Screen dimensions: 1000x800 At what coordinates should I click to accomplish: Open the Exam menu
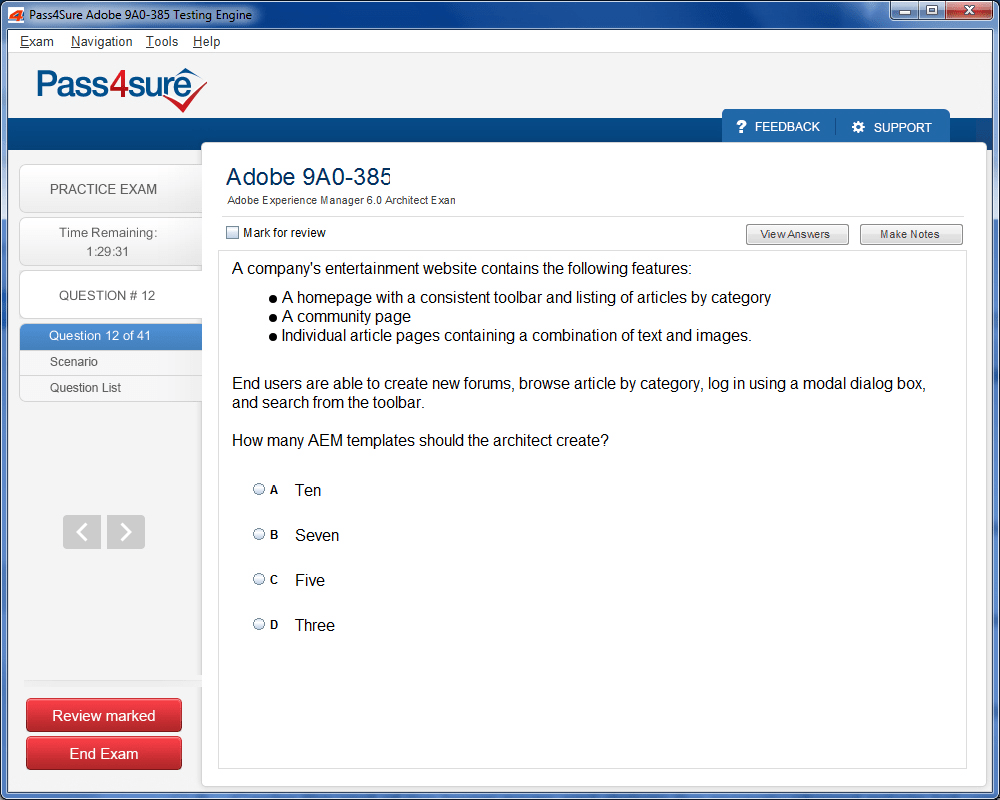(36, 41)
